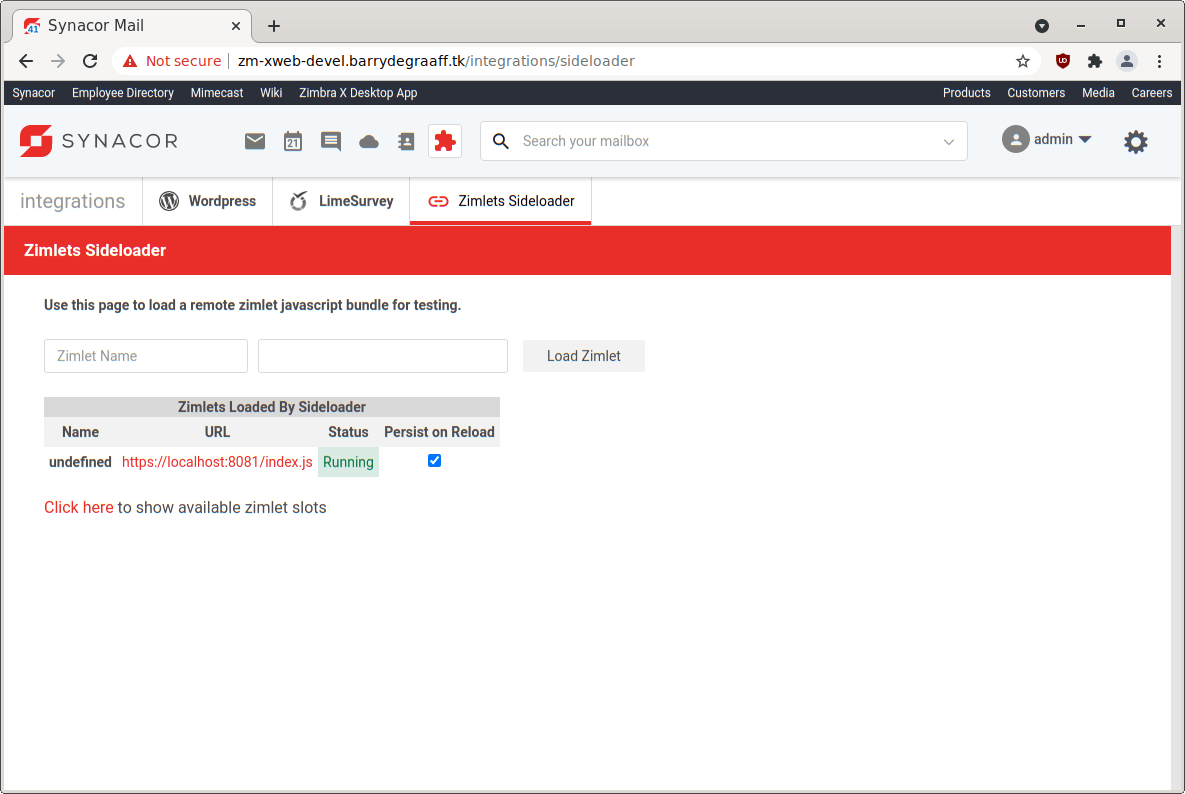Open the search mailbox dropdown chevron

(948, 141)
